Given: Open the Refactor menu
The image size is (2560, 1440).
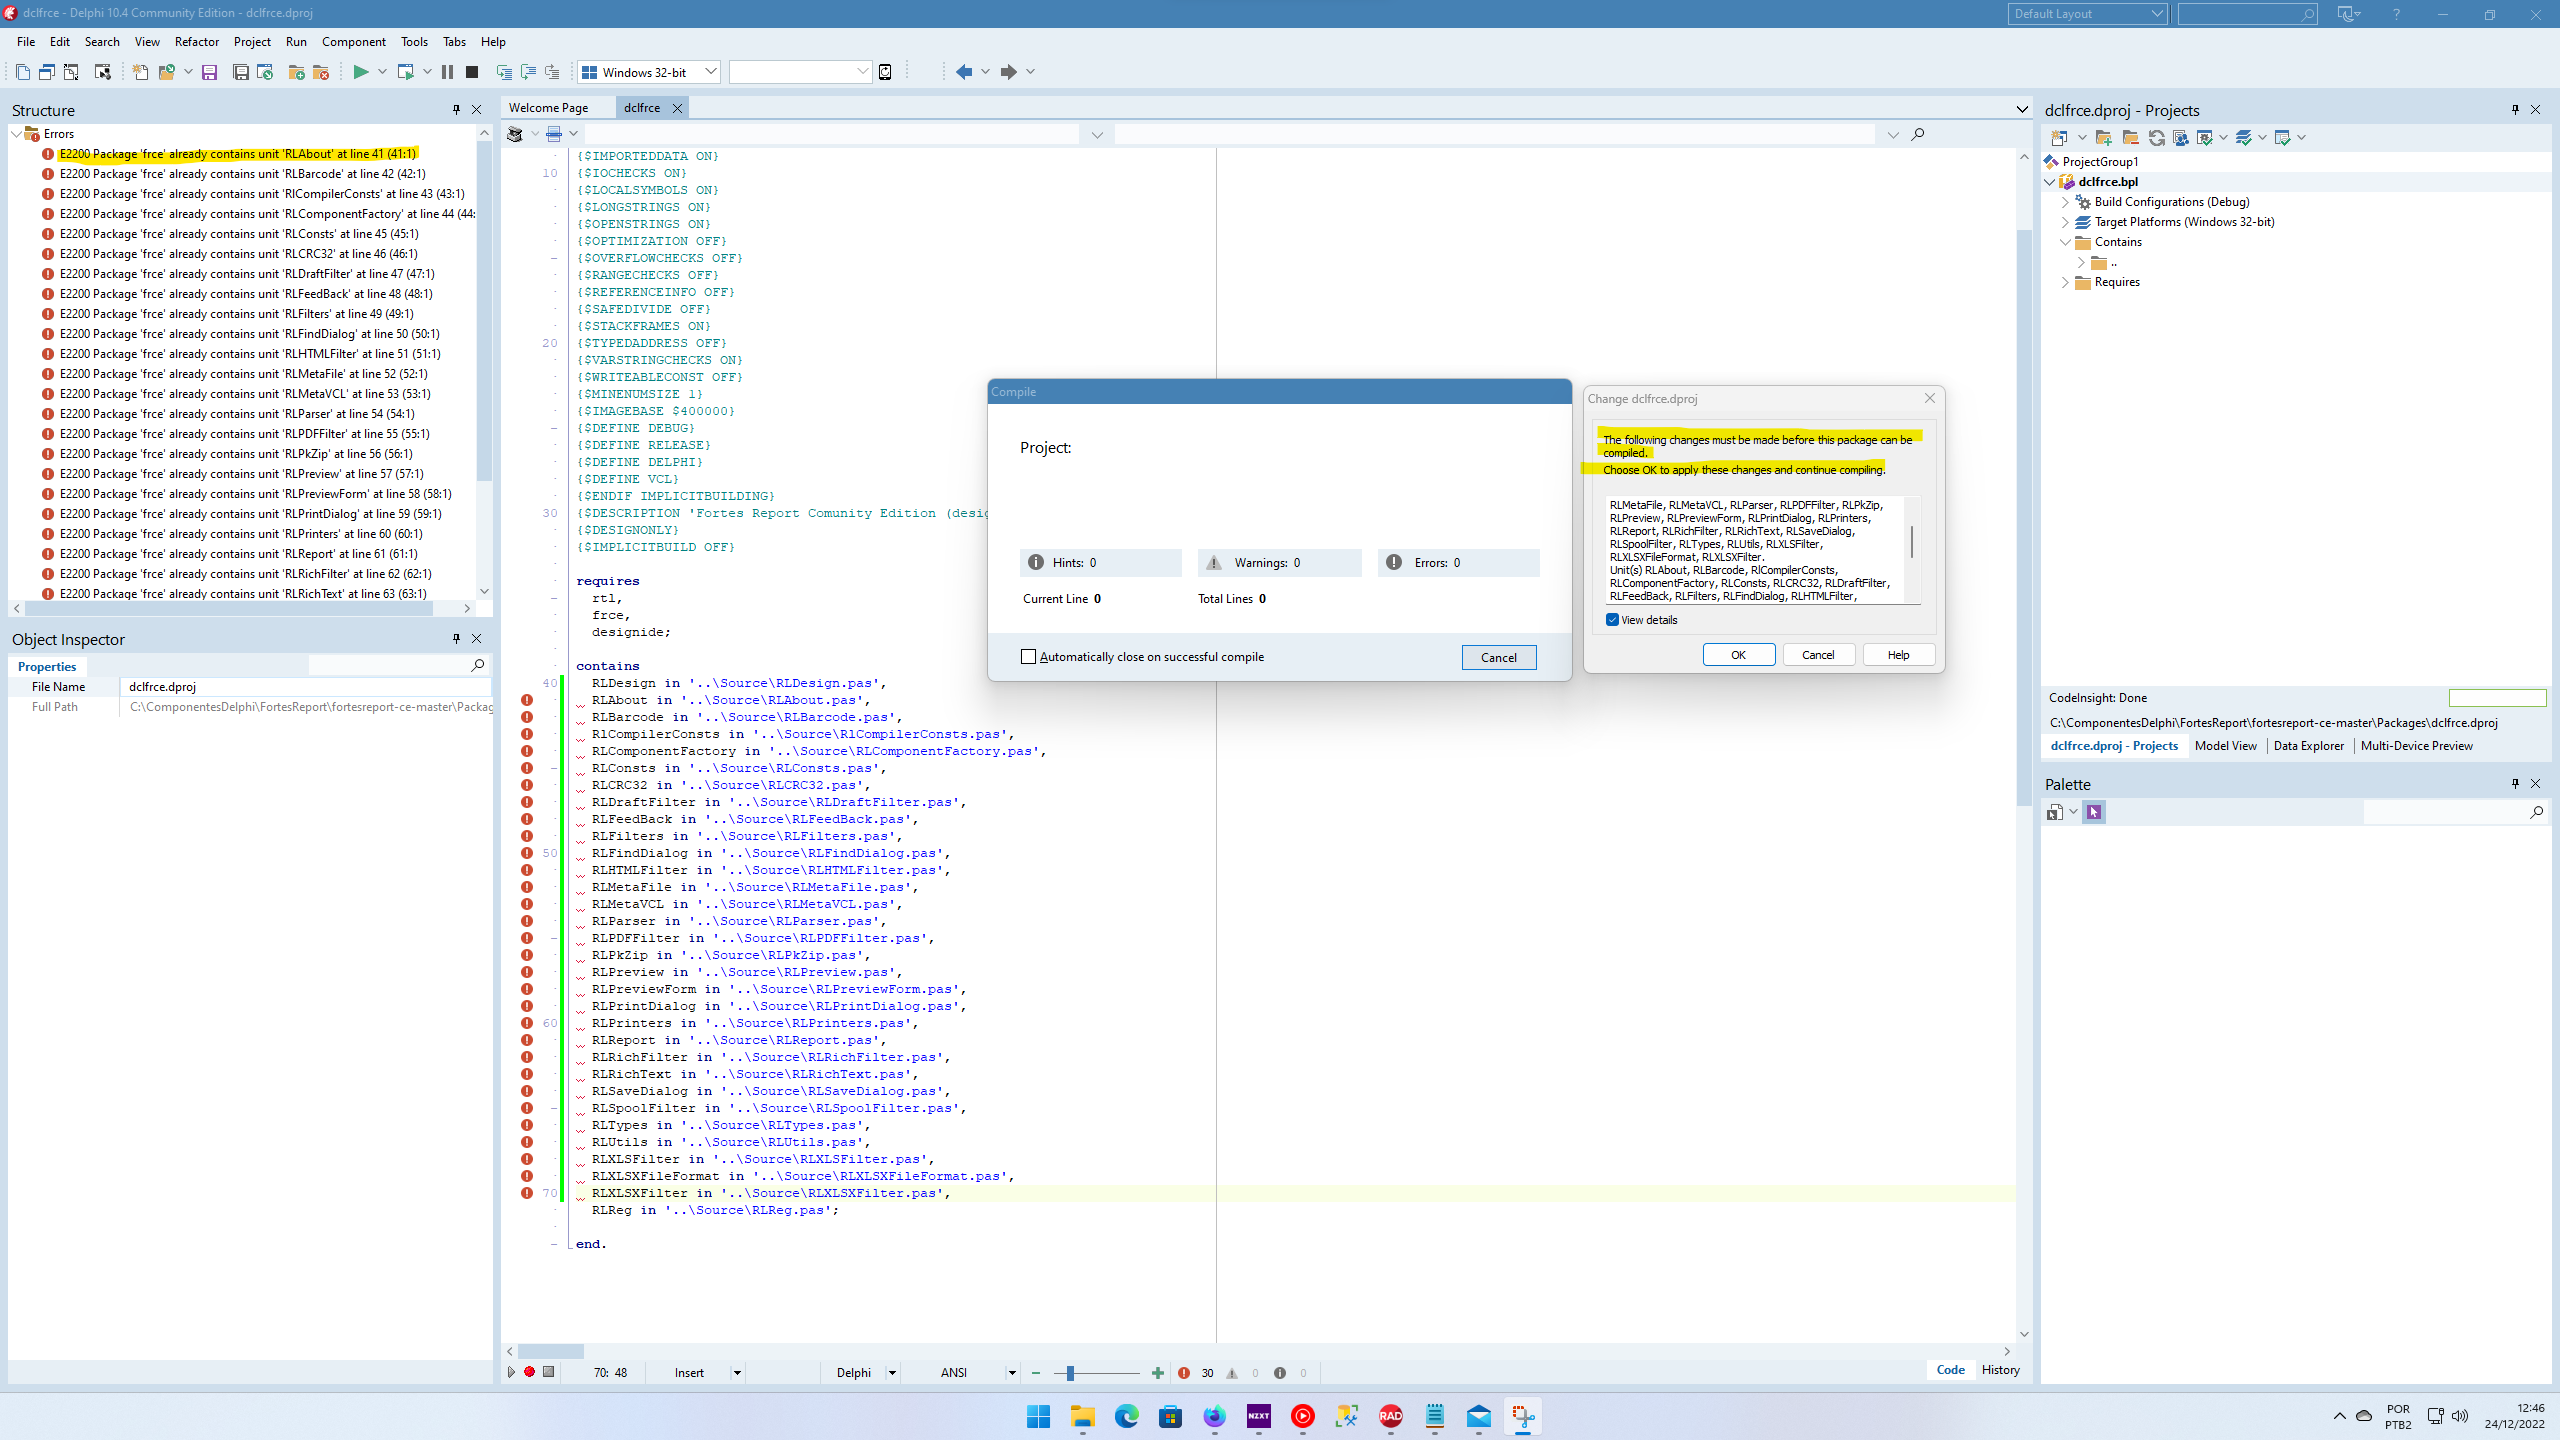Looking at the screenshot, I should point(197,41).
